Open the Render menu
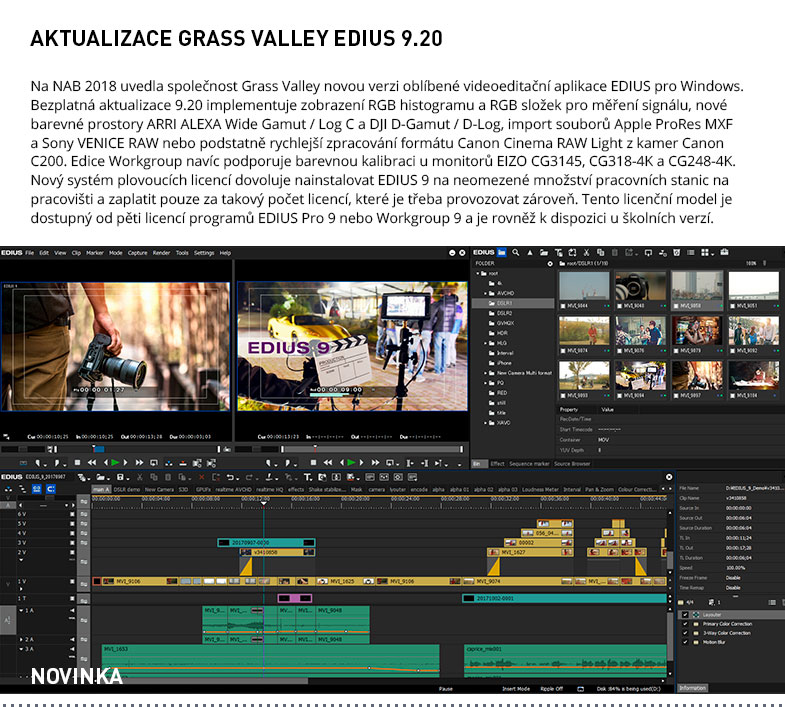This screenshot has width=785, height=707. [161, 253]
